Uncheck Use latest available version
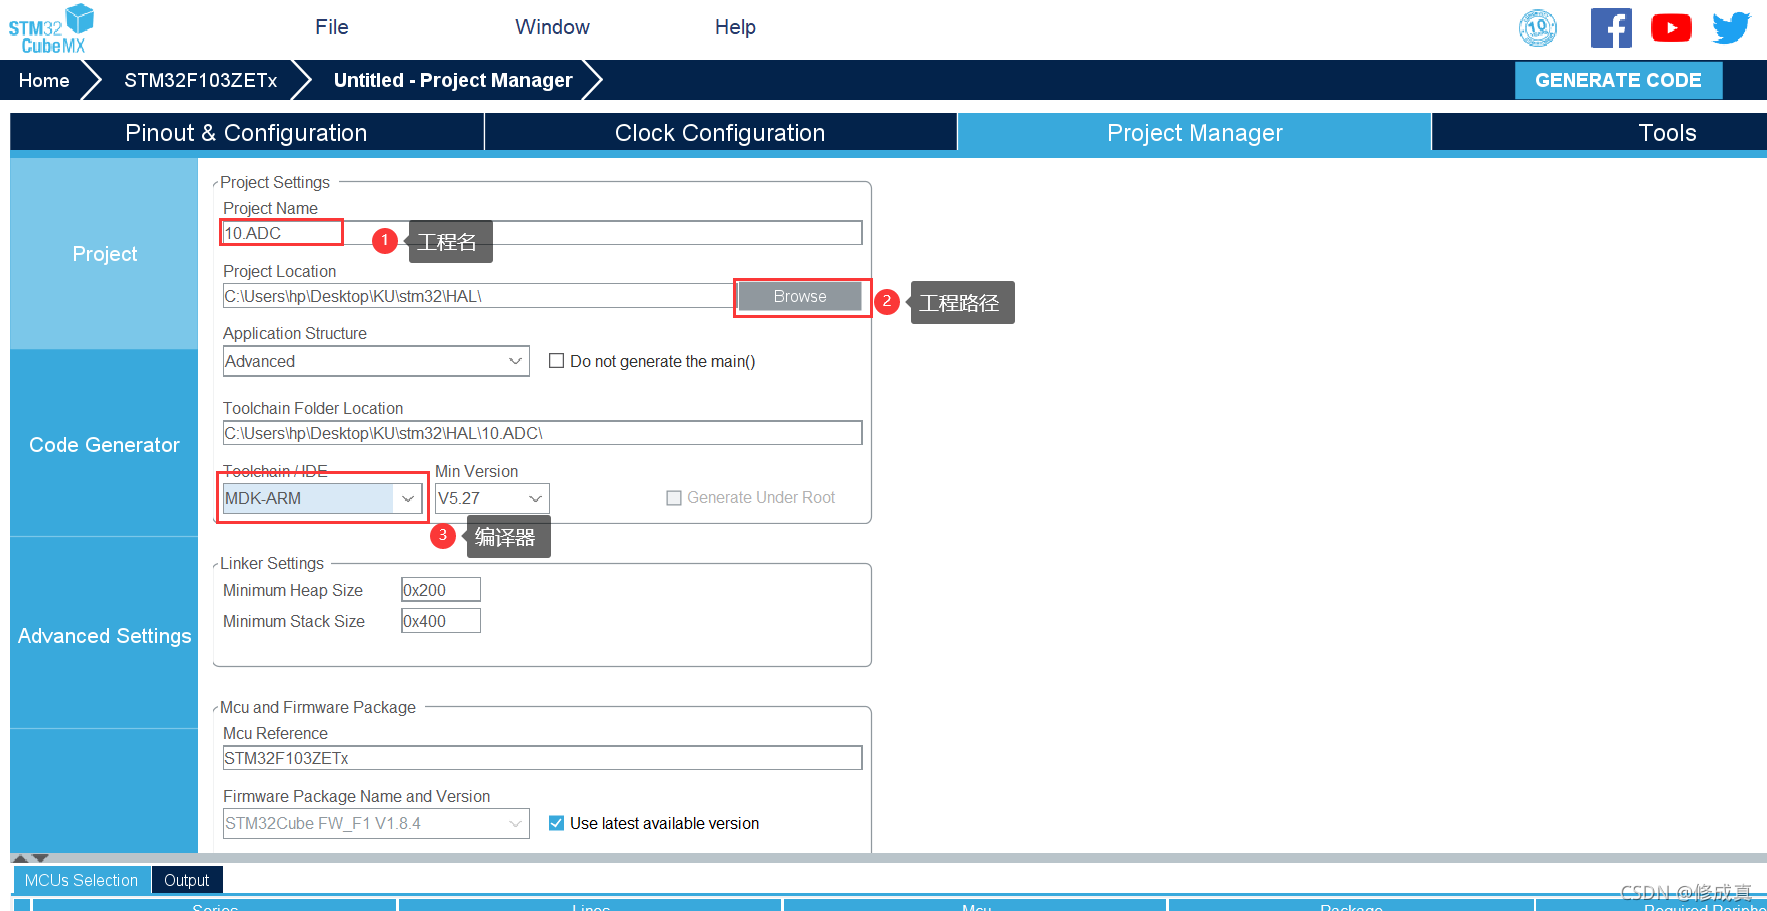Image resolution: width=1767 pixels, height=911 pixels. [x=557, y=823]
